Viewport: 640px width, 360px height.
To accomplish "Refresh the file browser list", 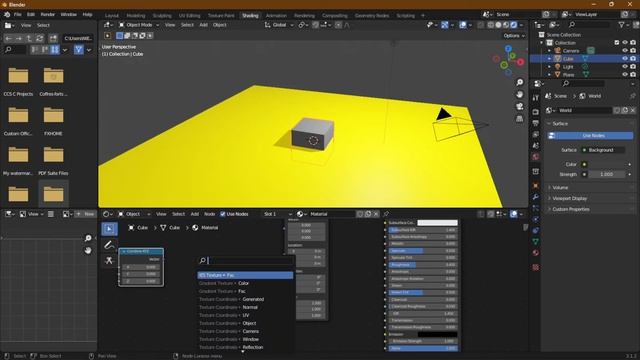I will [40, 38].
